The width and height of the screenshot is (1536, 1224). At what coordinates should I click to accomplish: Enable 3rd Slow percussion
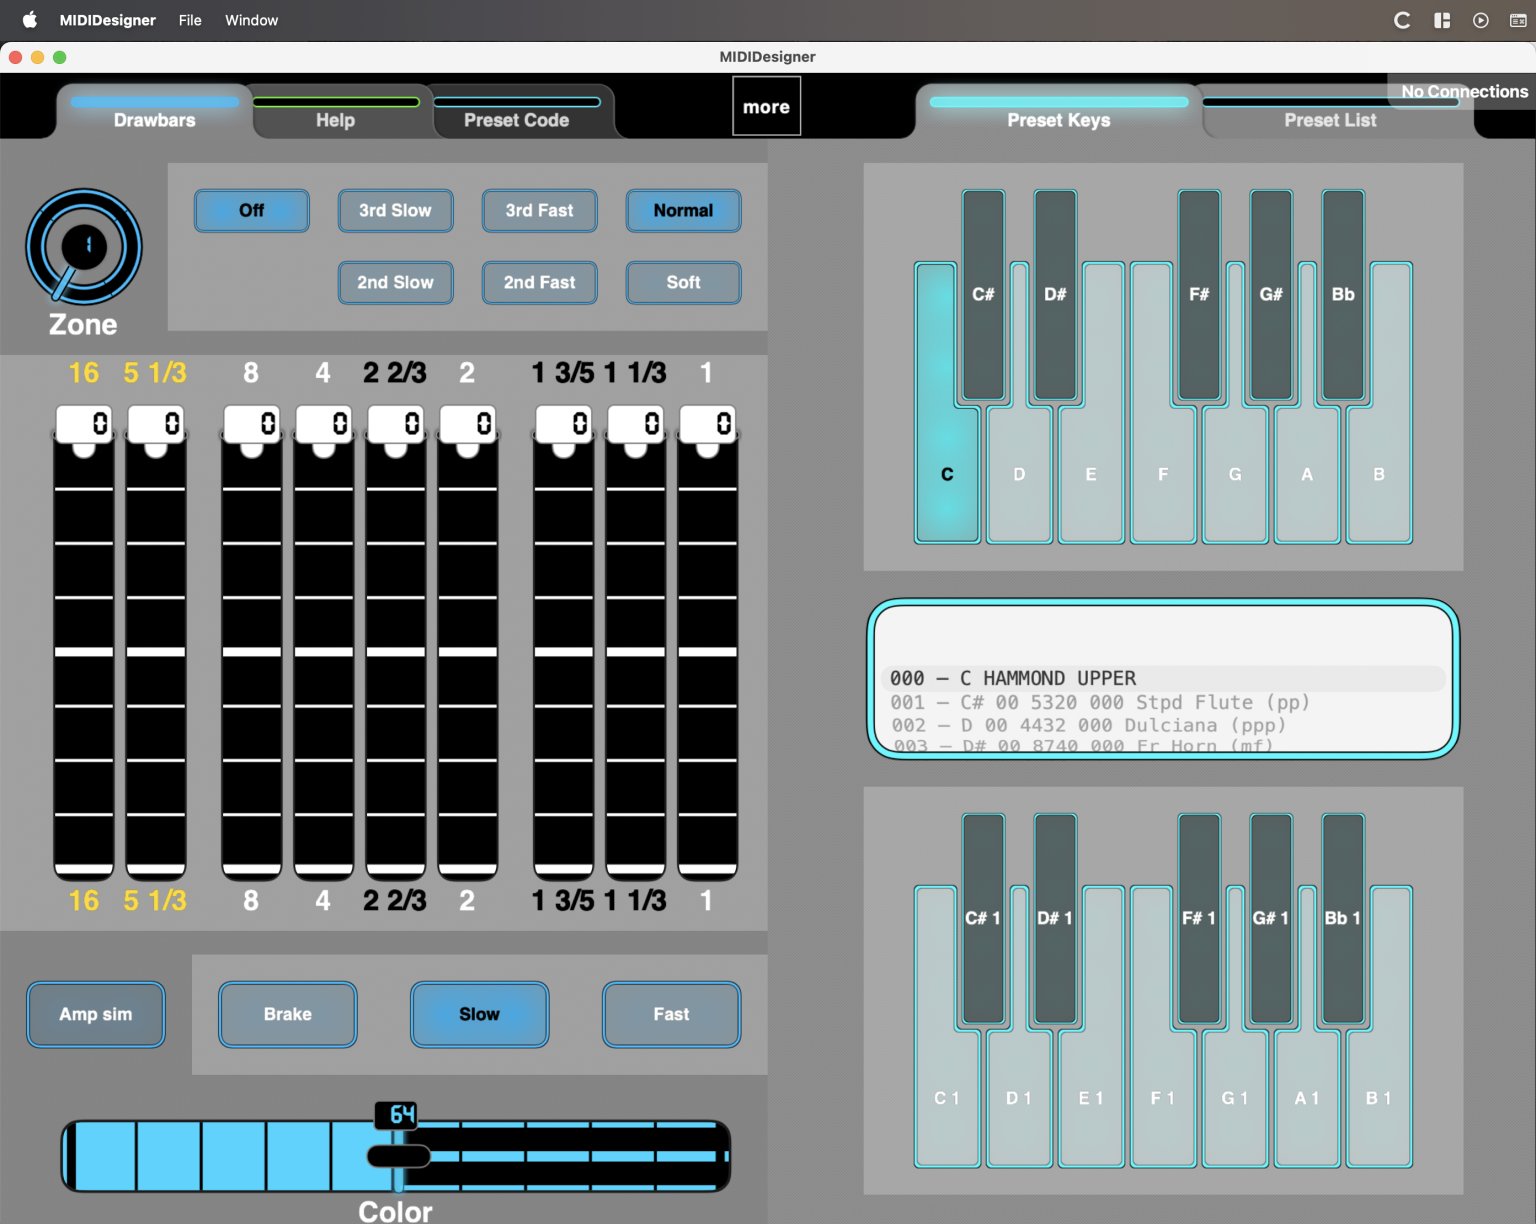[x=396, y=211]
